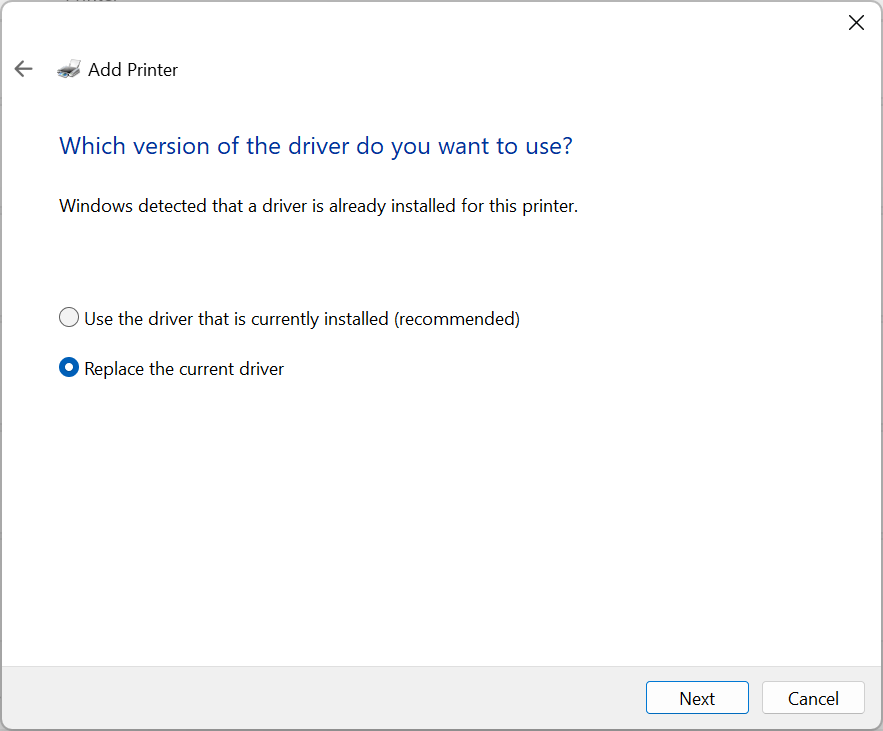Click the 'Add Printer' title text
Image resolution: width=883 pixels, height=731 pixels.
[133, 69]
